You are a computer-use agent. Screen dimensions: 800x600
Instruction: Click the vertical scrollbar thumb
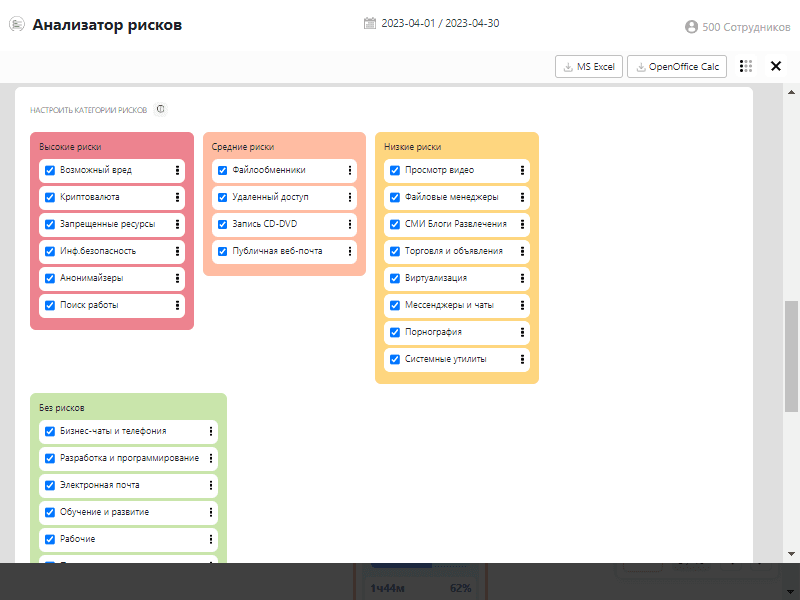pyautogui.click(x=791, y=355)
